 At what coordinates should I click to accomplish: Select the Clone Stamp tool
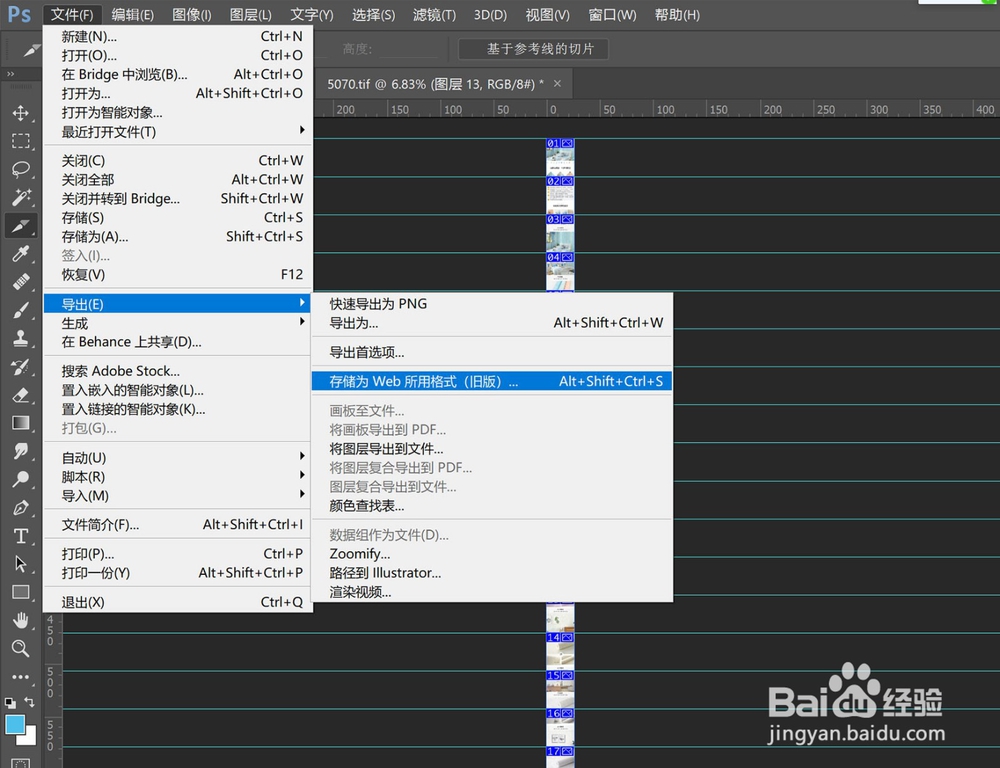click(x=21, y=338)
